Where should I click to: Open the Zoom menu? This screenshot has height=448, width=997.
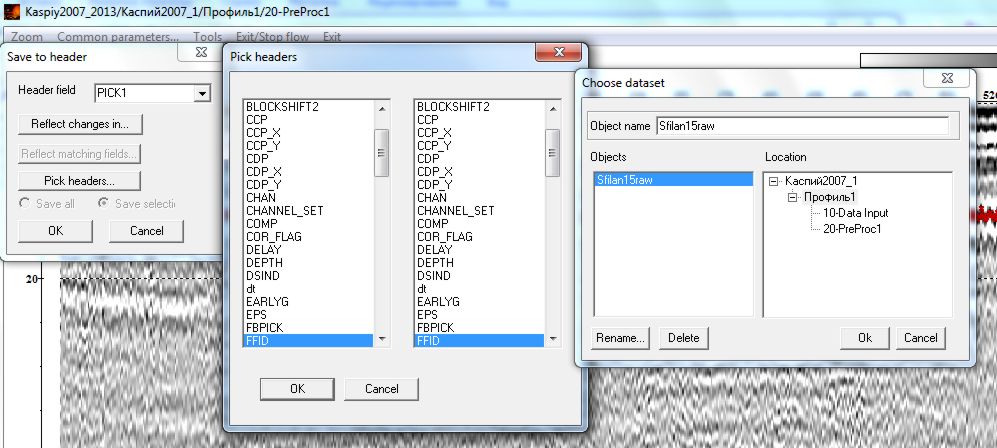[27, 37]
